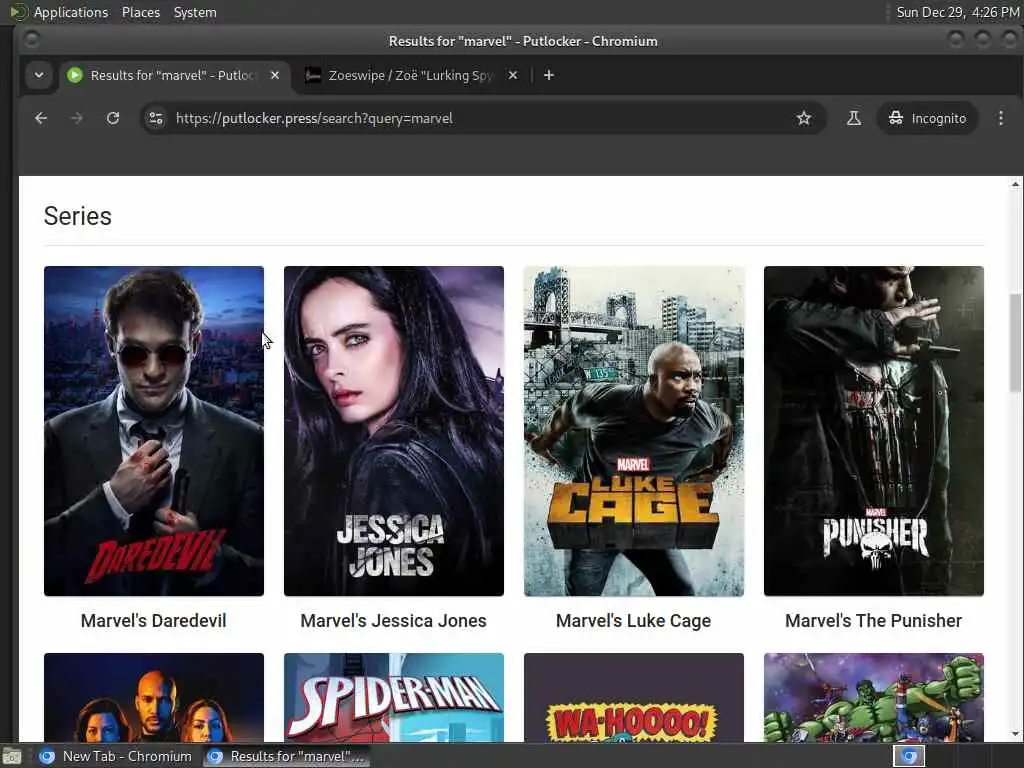This screenshot has height=768, width=1024.
Task: Click the forward navigation arrow
Action: [x=76, y=118]
